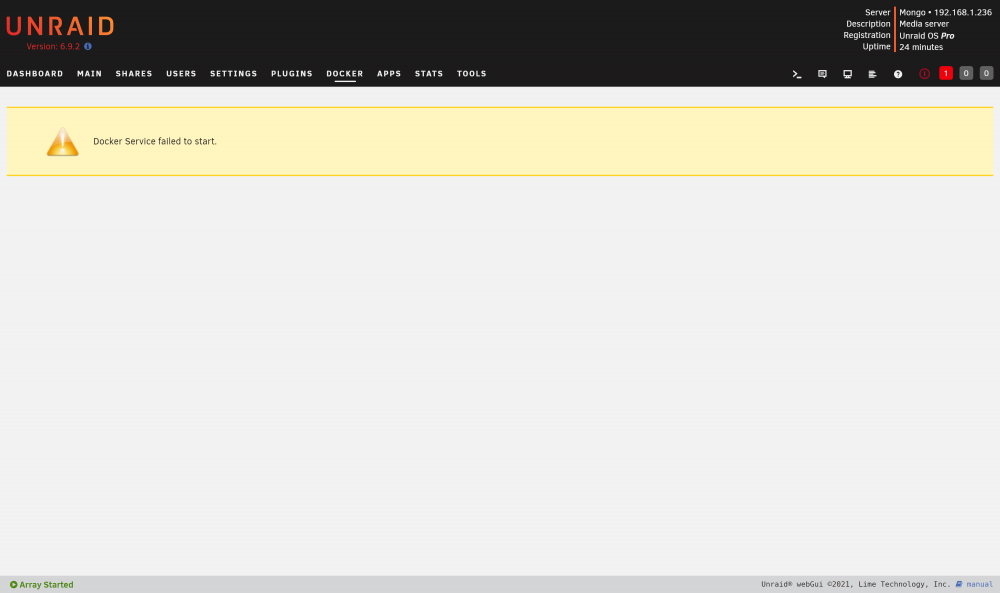Screen dimensions: 1000x593
Task: Select the Docker tab
Action: (x=345, y=74)
